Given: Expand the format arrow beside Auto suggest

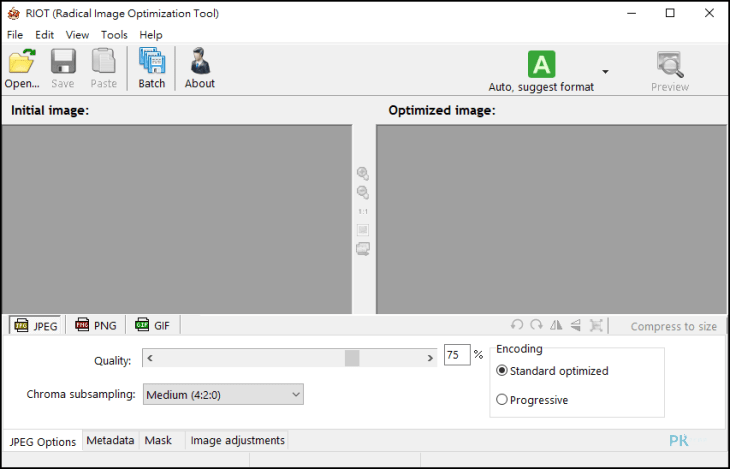Looking at the screenshot, I should pyautogui.click(x=605, y=72).
